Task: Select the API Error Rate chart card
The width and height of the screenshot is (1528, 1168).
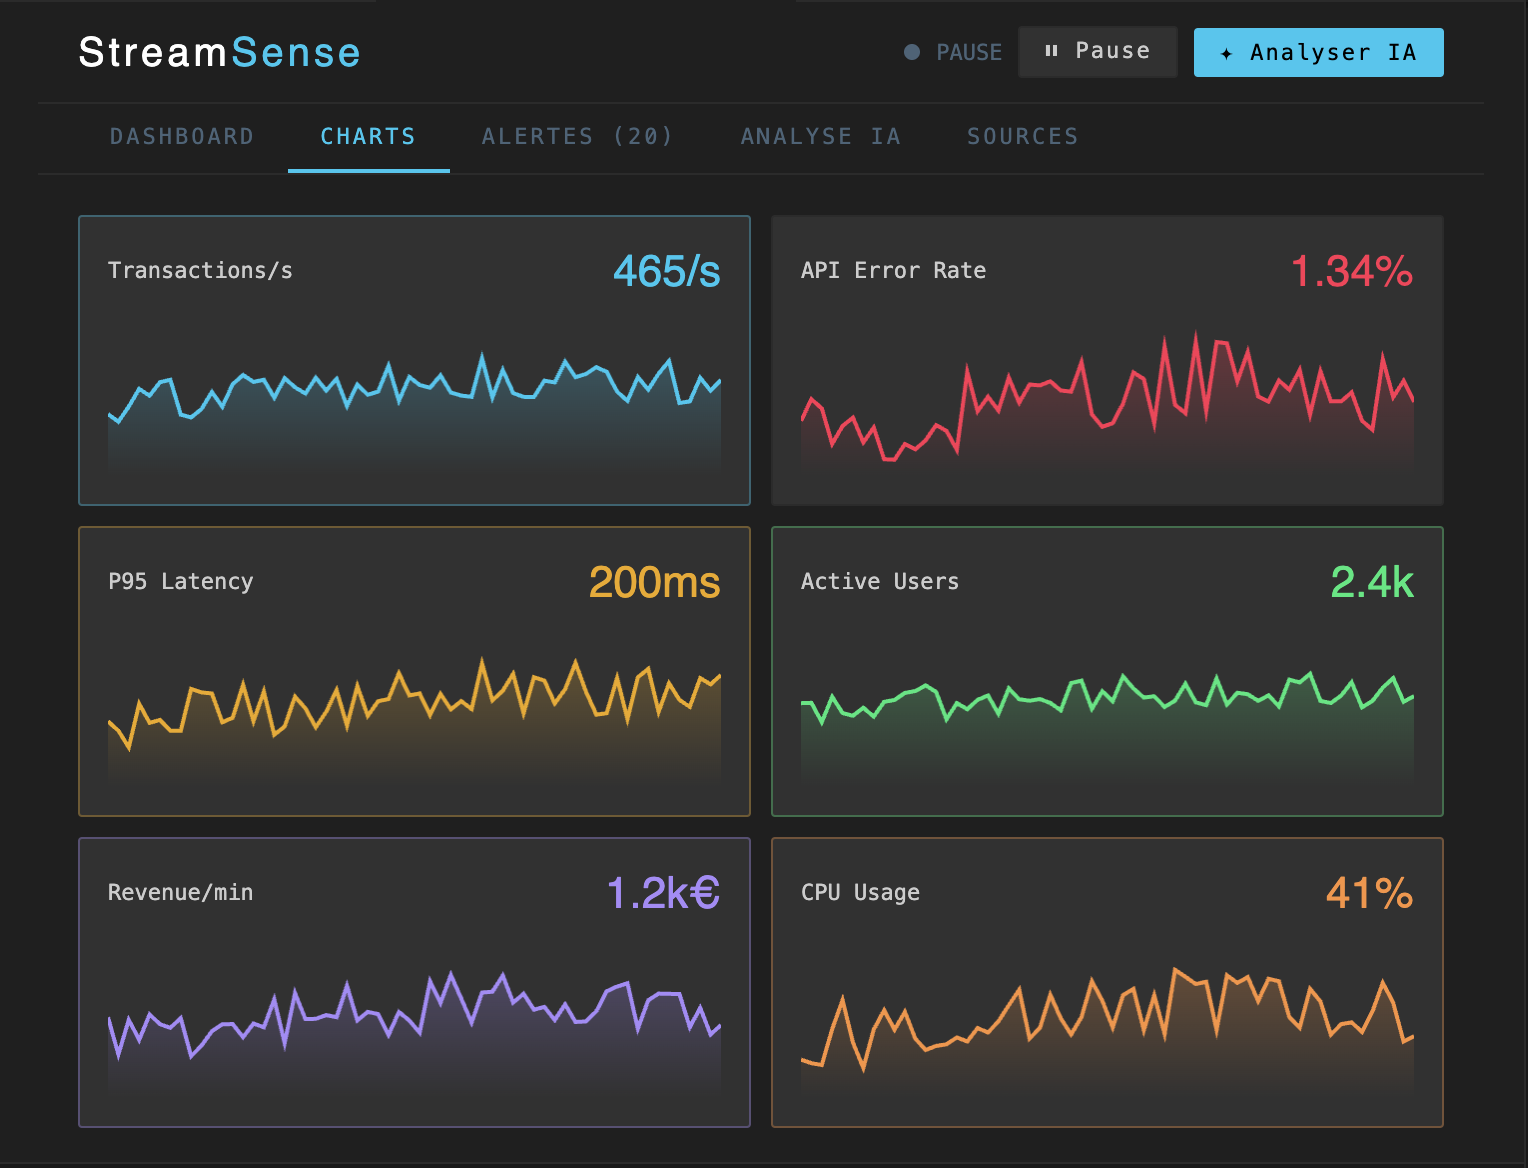Action: coord(1107,360)
